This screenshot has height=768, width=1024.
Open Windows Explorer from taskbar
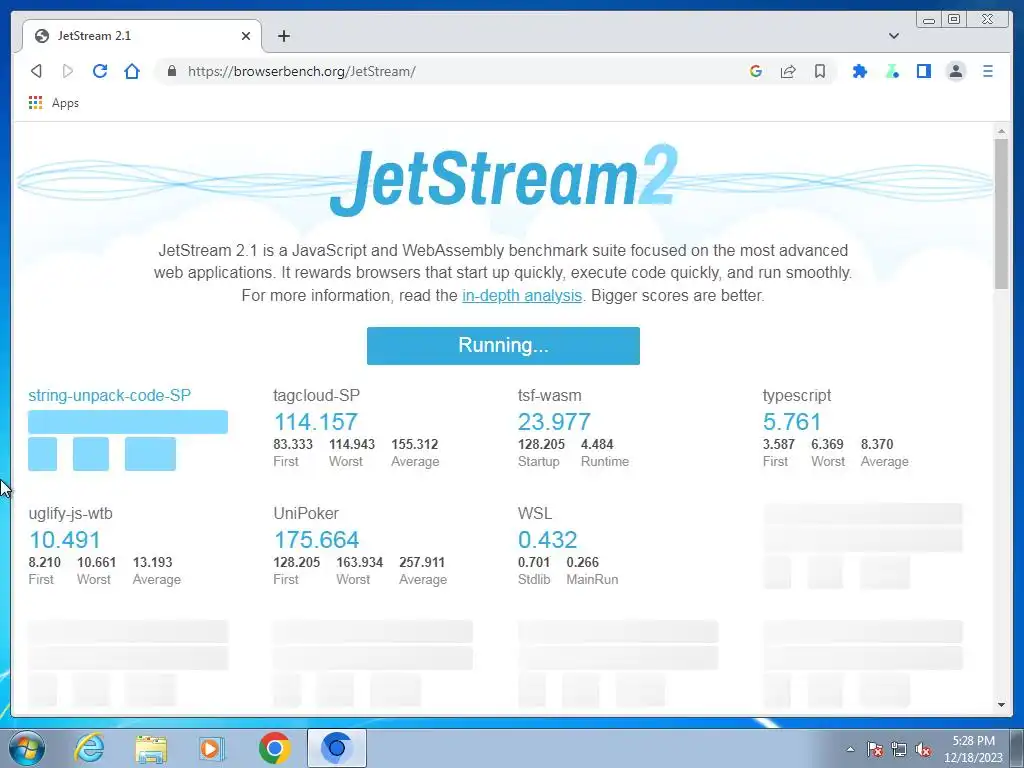pyautogui.click(x=151, y=748)
